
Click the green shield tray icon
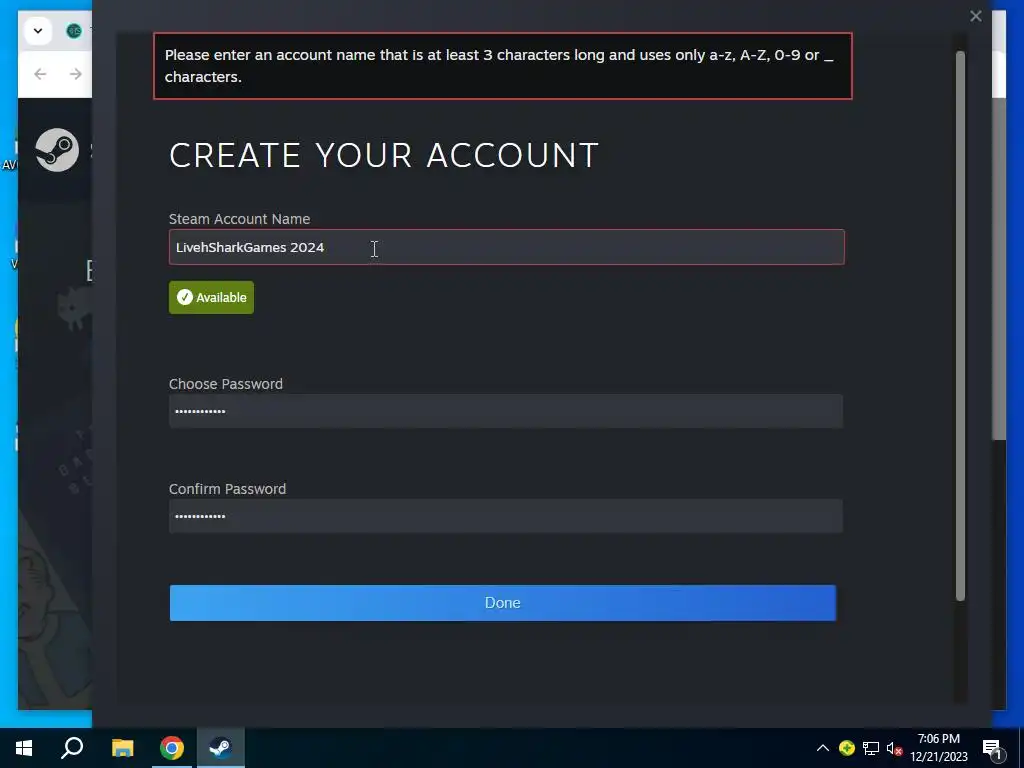[x=847, y=748]
